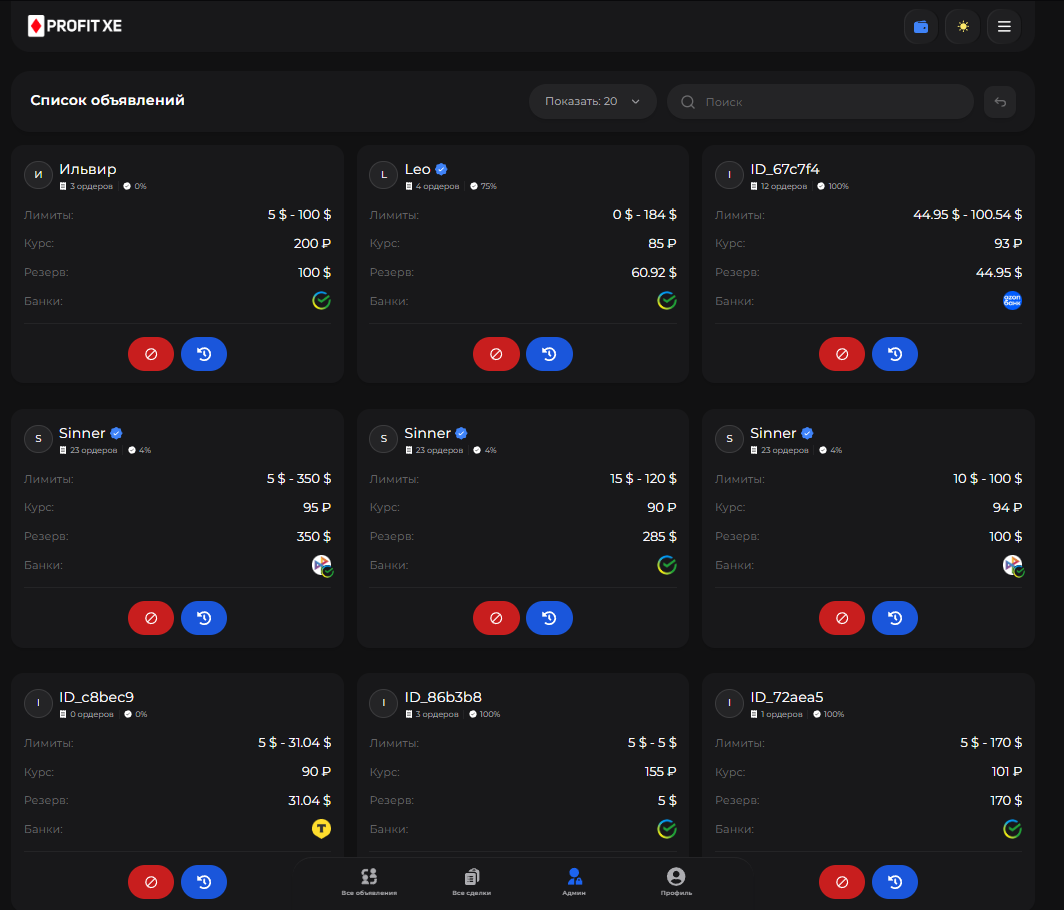This screenshot has height=910, width=1064.
Task: Click bank icon on Sinner's 350 $ reserve card
Action: tap(322, 565)
